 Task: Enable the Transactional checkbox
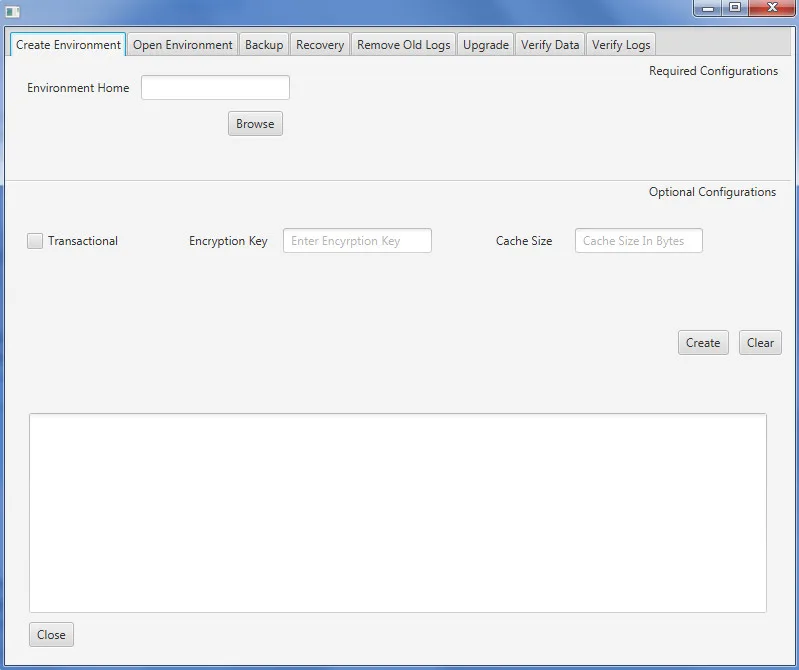pos(35,241)
